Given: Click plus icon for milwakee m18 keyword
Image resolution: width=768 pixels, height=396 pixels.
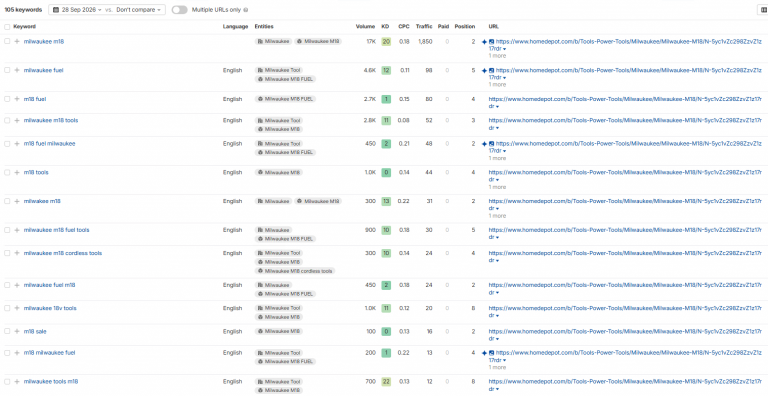Looking at the screenshot, I should [x=17, y=201].
